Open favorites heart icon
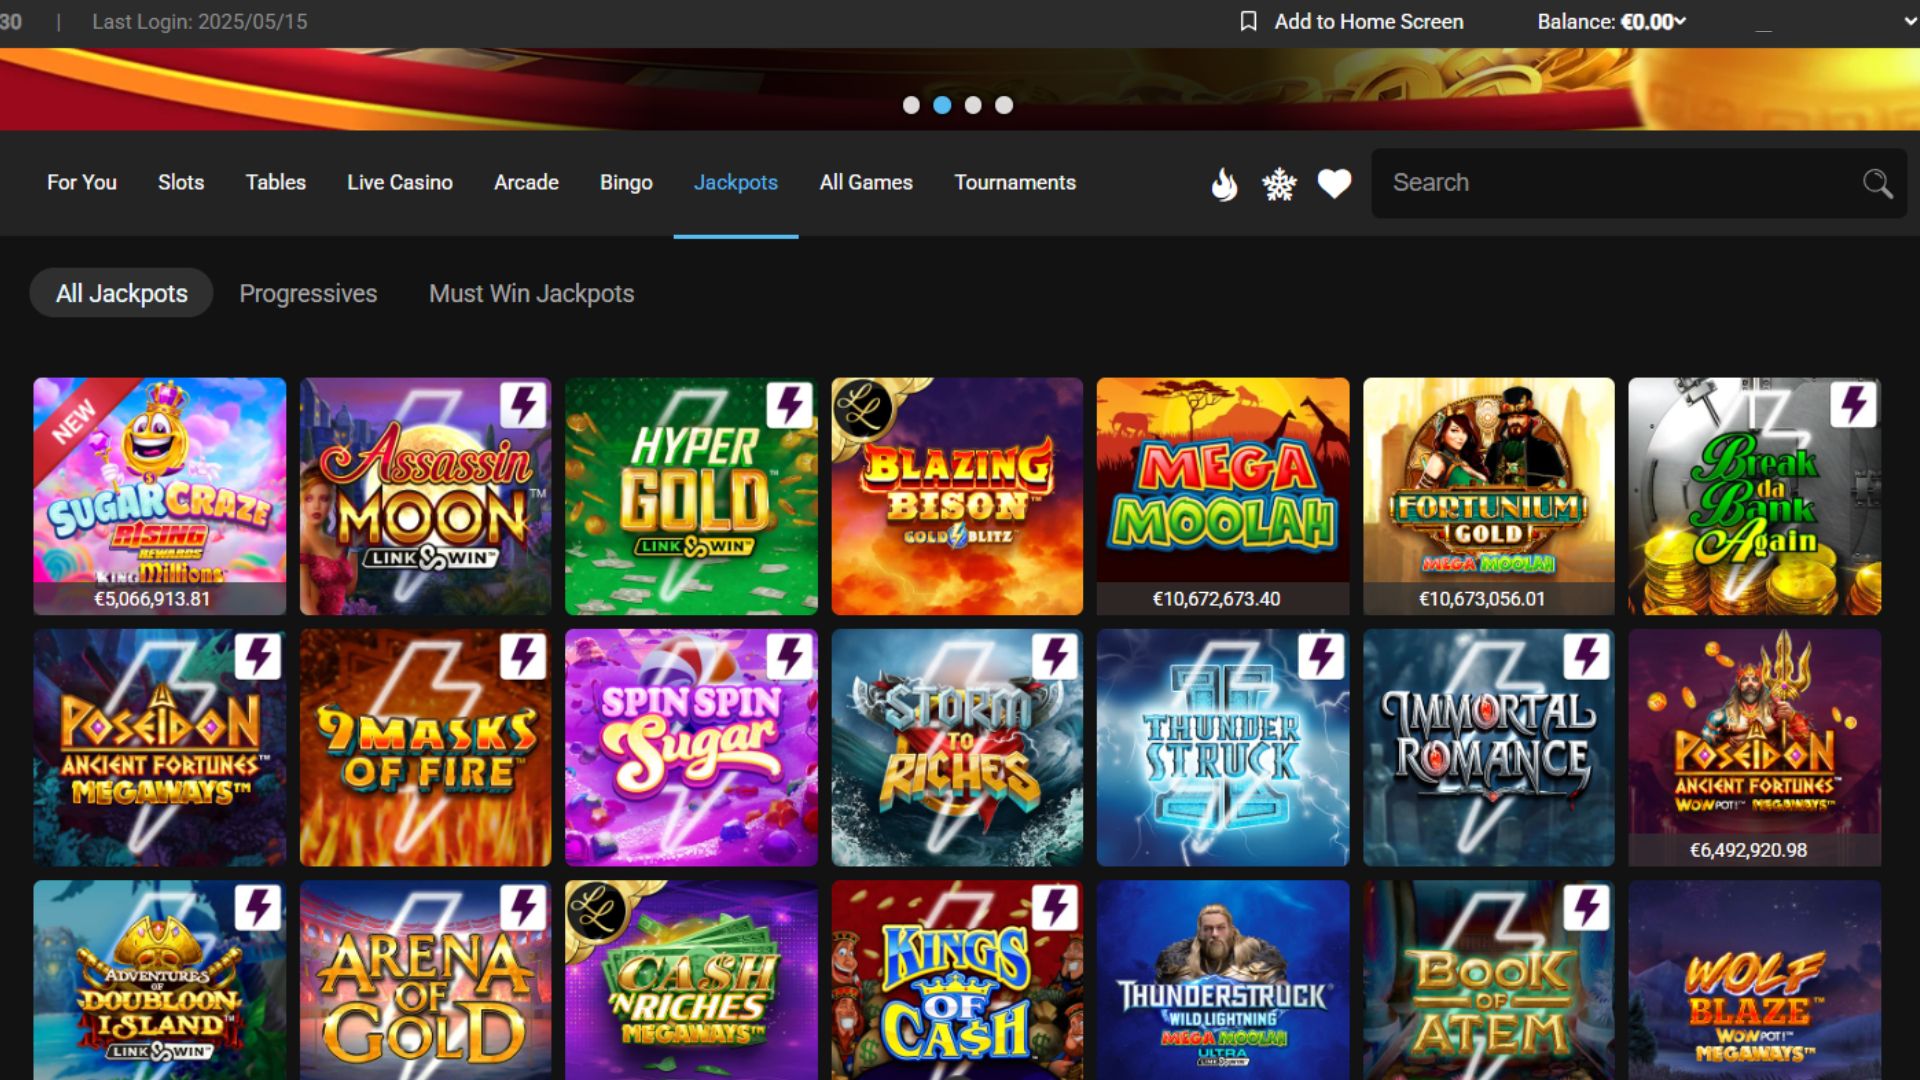 pos(1334,184)
